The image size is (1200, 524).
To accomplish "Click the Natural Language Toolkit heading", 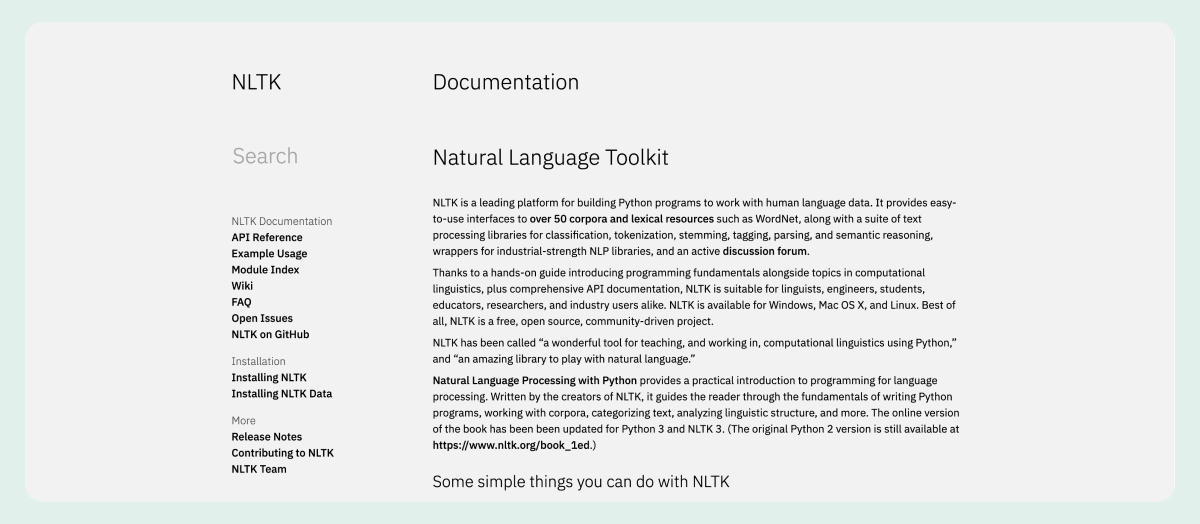I will (550, 158).
